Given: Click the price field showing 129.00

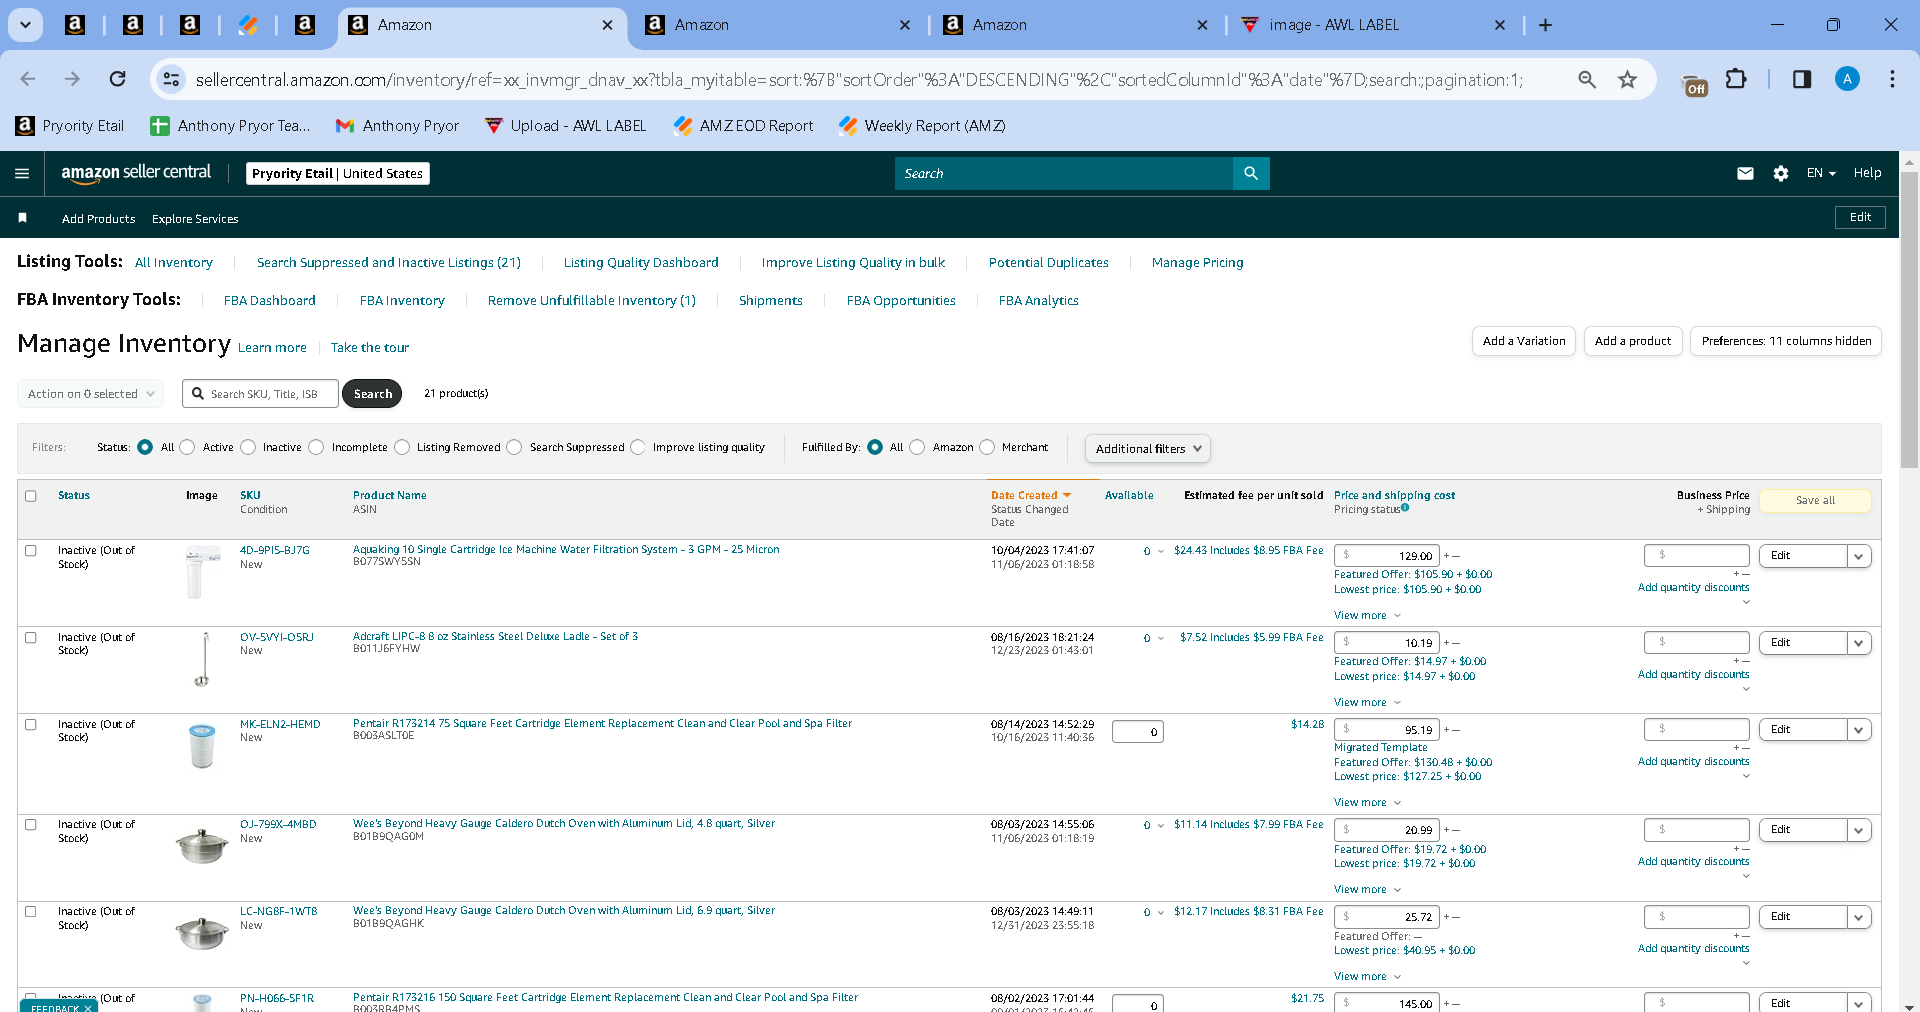Looking at the screenshot, I should coord(1387,556).
